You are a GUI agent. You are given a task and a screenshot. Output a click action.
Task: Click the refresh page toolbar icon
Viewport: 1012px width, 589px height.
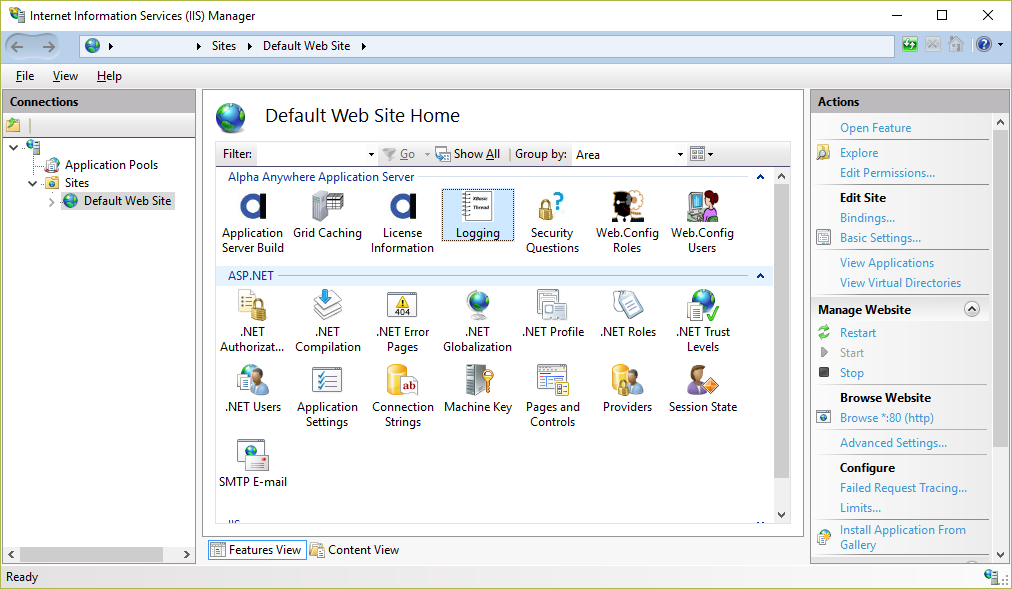click(909, 45)
